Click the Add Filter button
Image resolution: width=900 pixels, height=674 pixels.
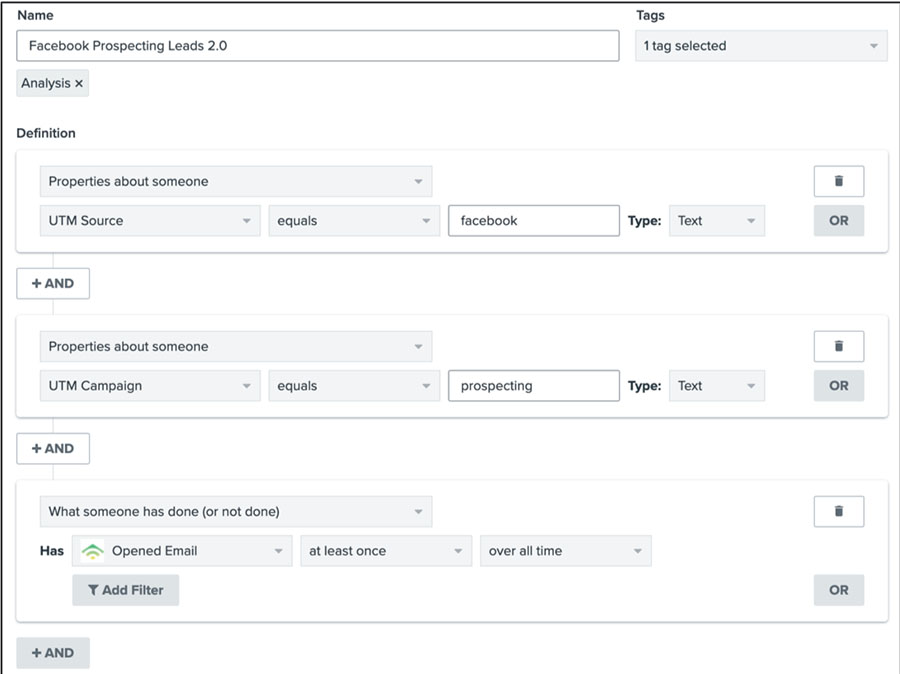click(x=125, y=590)
